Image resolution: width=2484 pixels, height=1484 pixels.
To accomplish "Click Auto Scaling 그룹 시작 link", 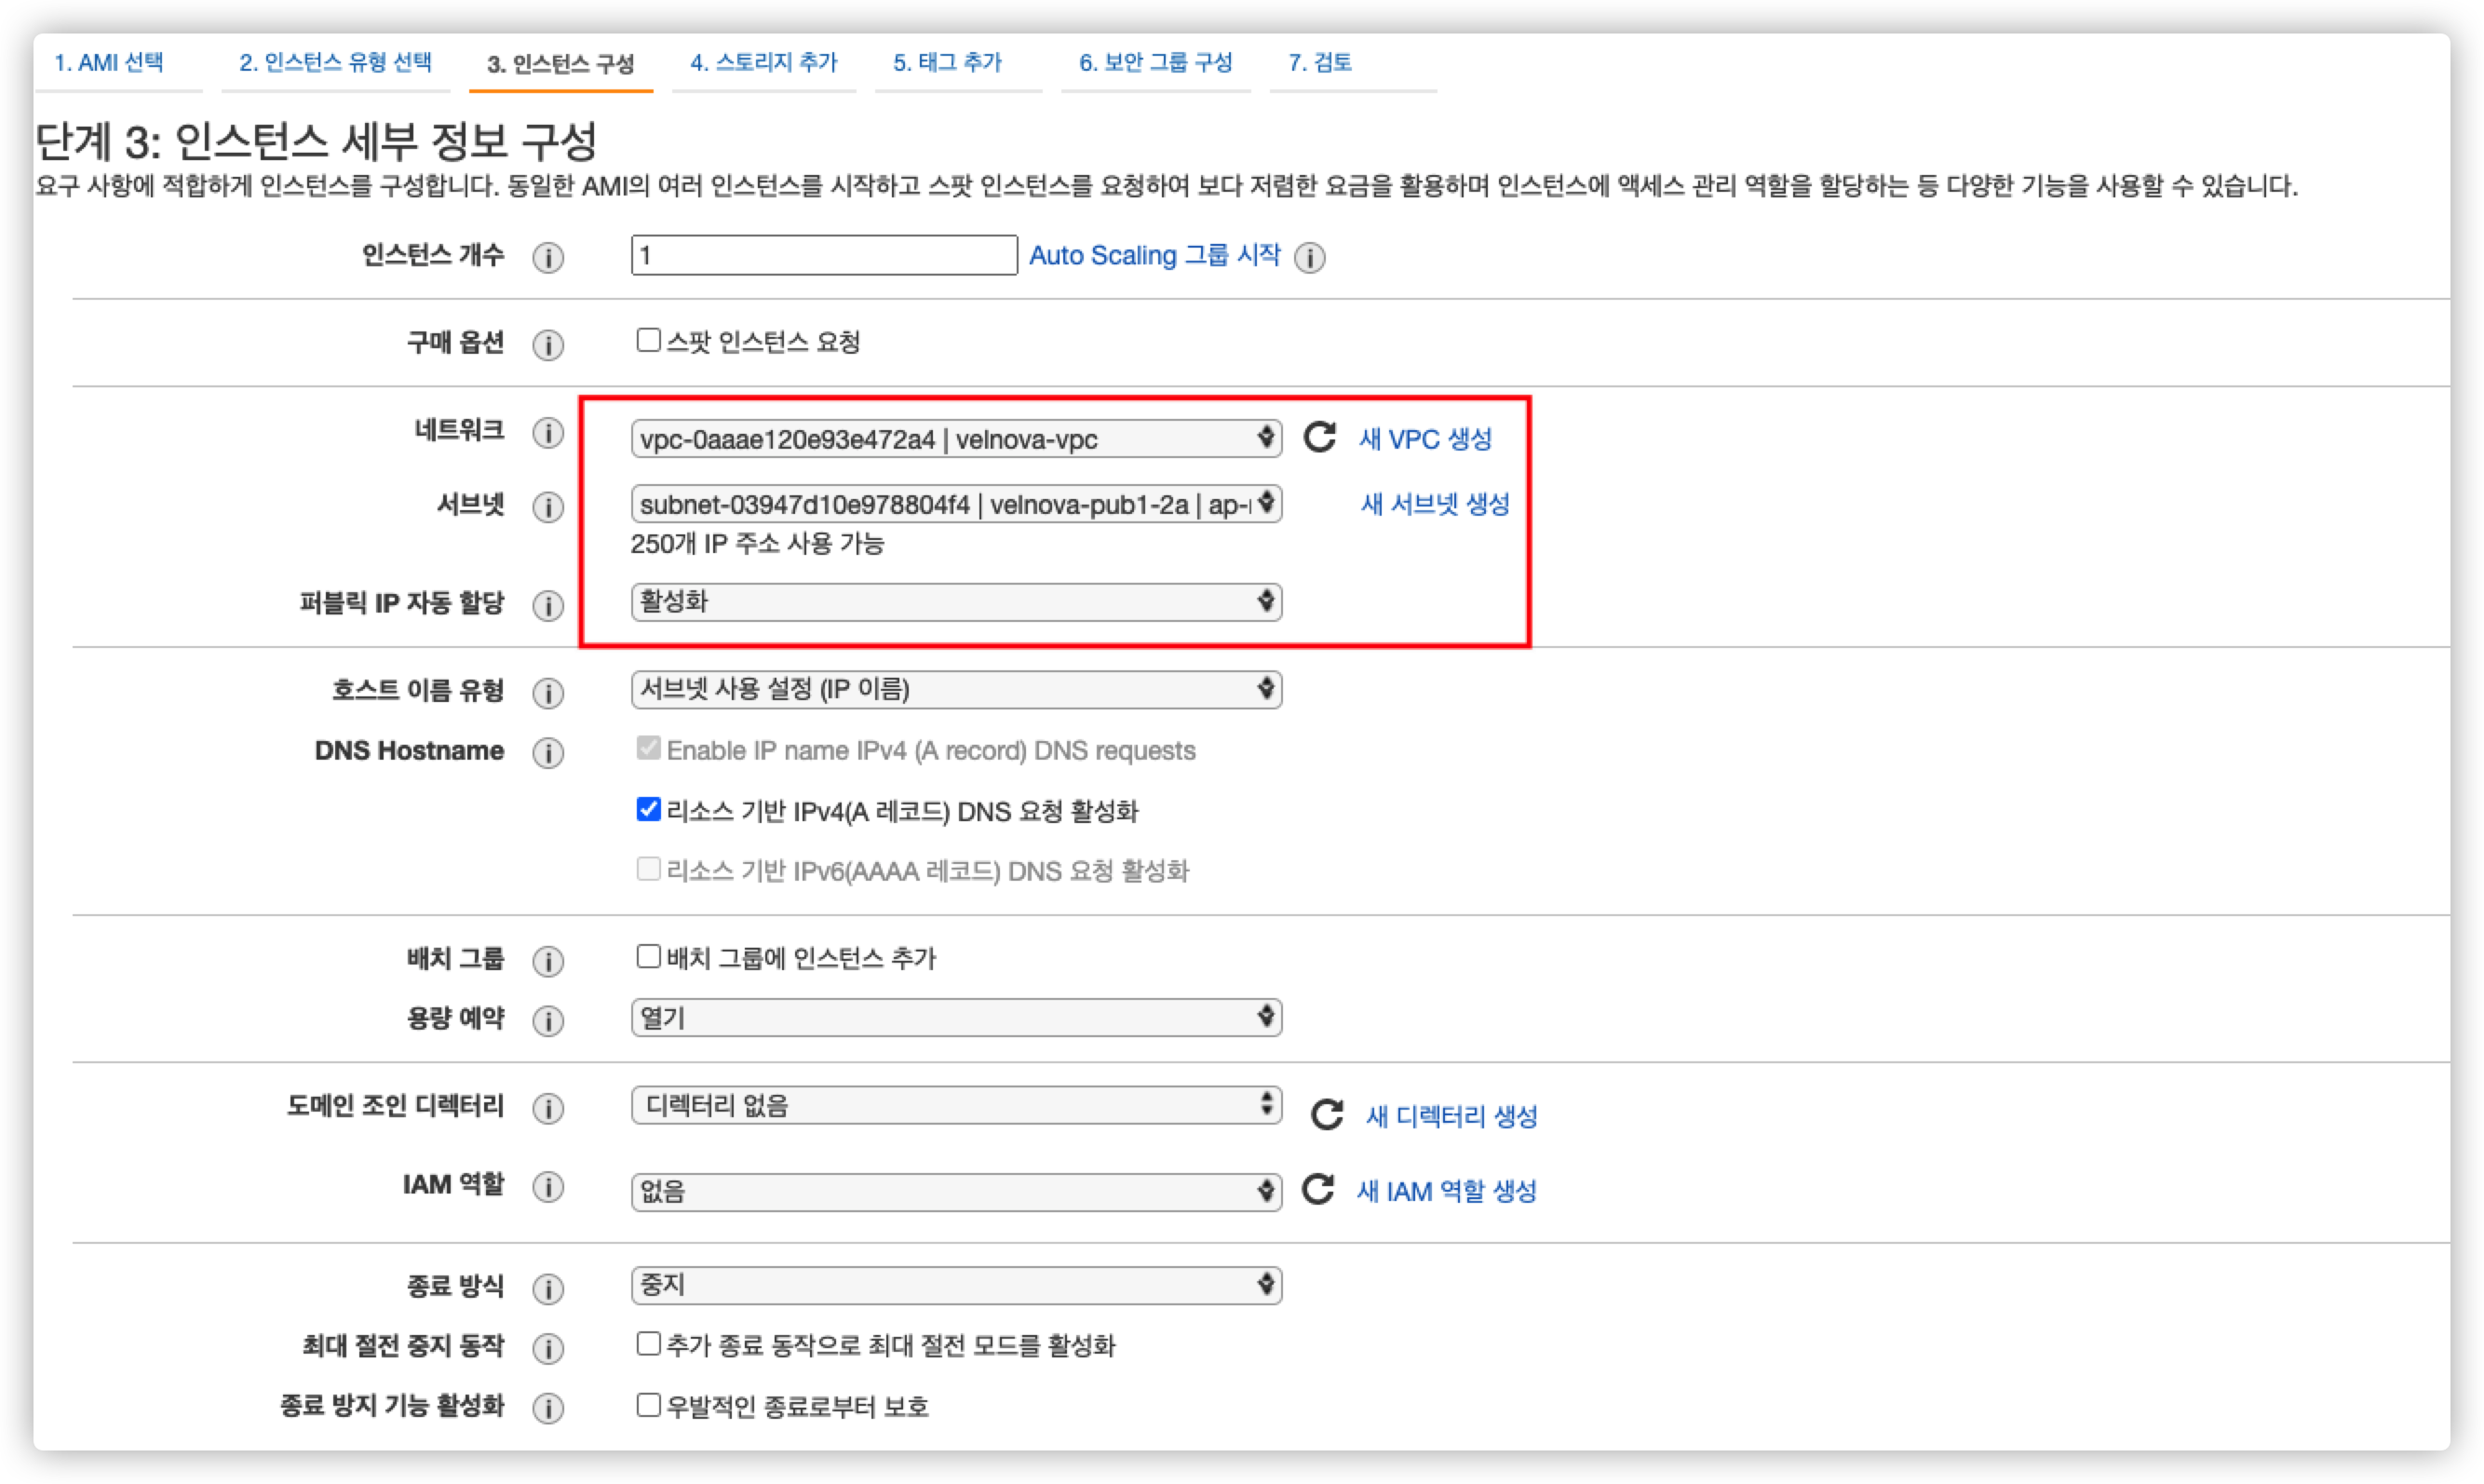I will [1154, 256].
